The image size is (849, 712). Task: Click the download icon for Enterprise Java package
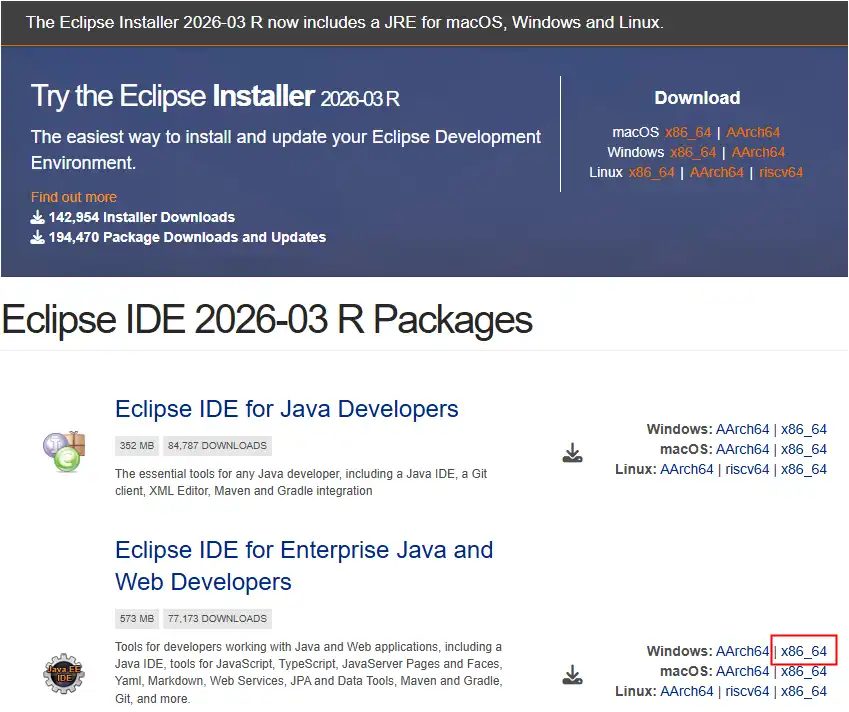[572, 675]
